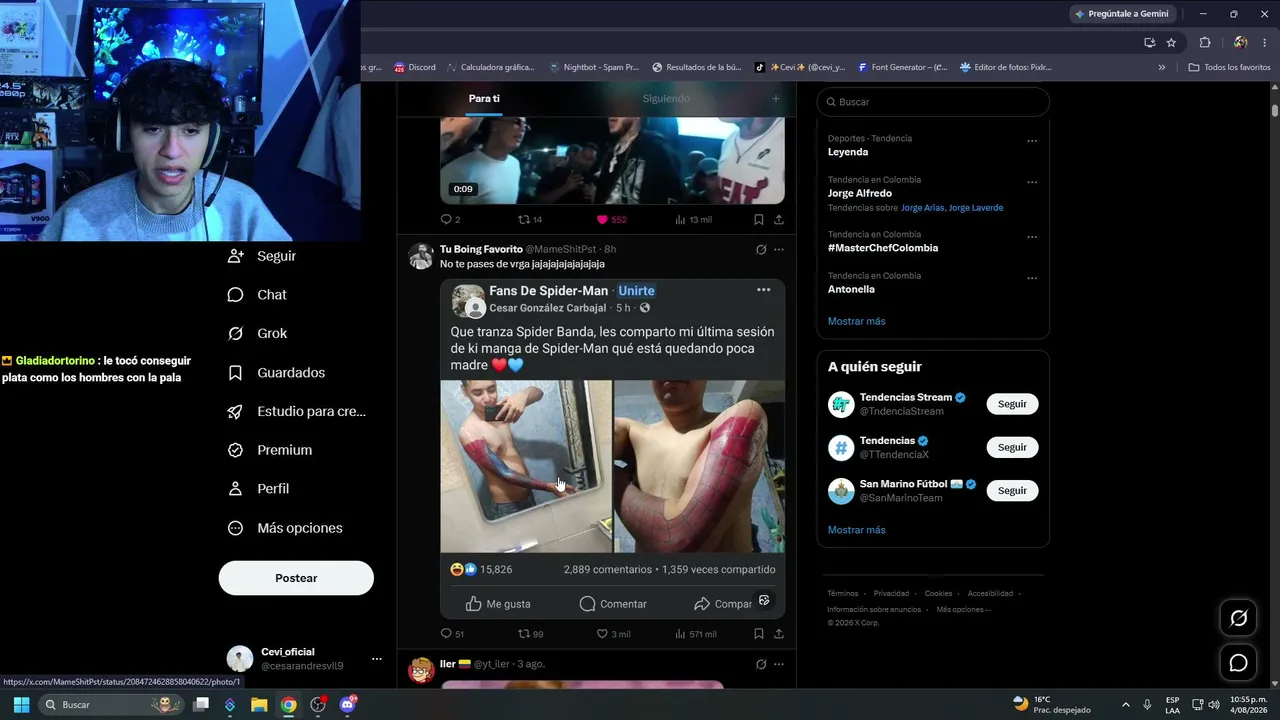Open Guardados bookmarks in the sidebar
Image resolution: width=1280 pixels, height=720 pixels.
[x=276, y=372]
